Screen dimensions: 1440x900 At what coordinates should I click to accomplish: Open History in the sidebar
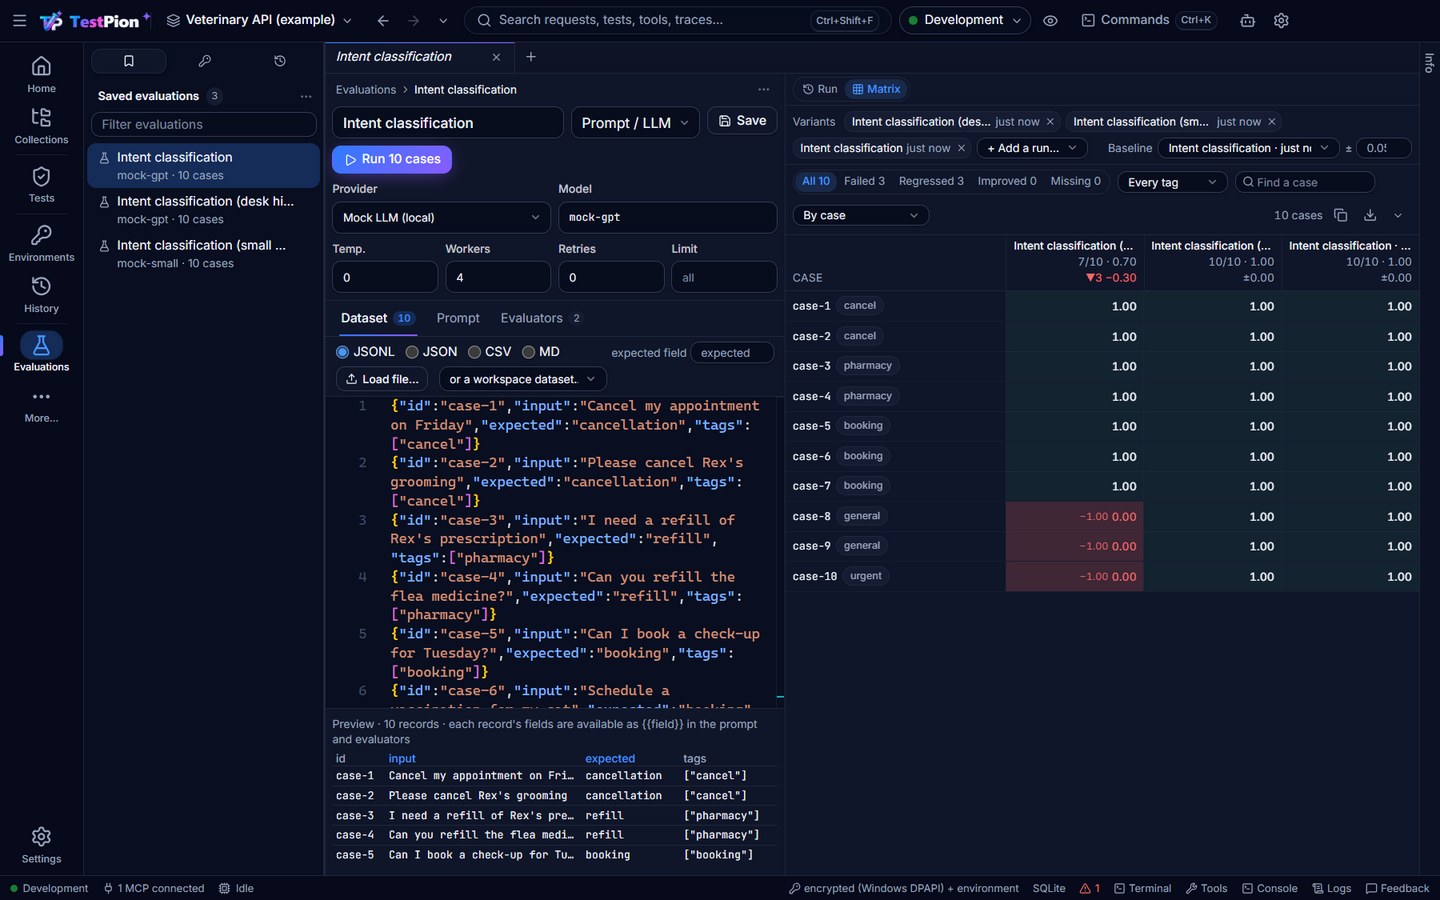[41, 294]
